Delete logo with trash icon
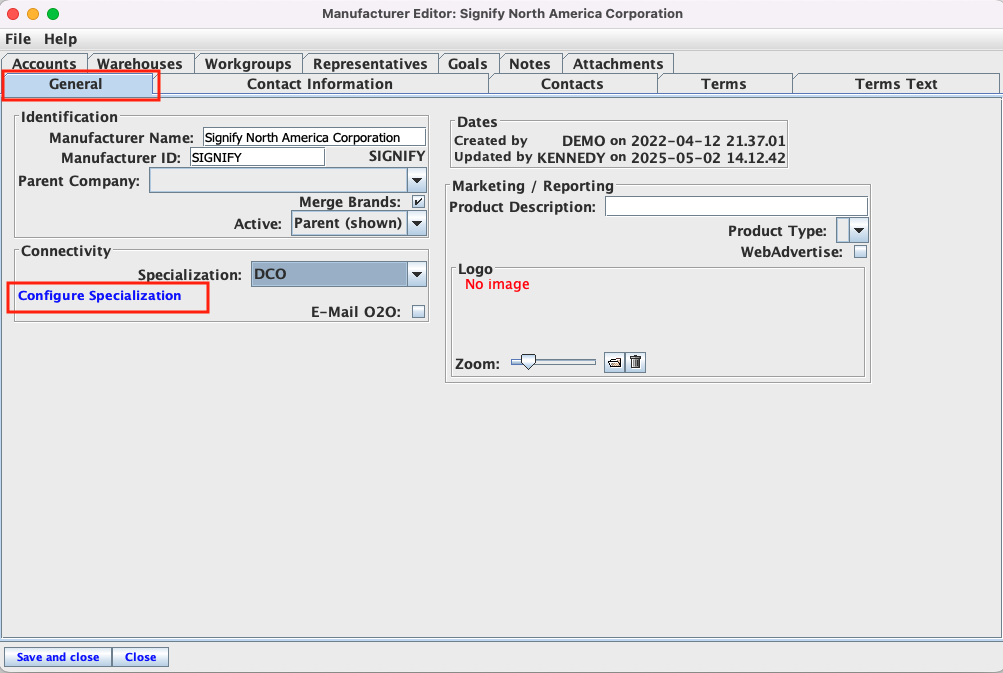This screenshot has height=673, width=1003. [x=635, y=363]
